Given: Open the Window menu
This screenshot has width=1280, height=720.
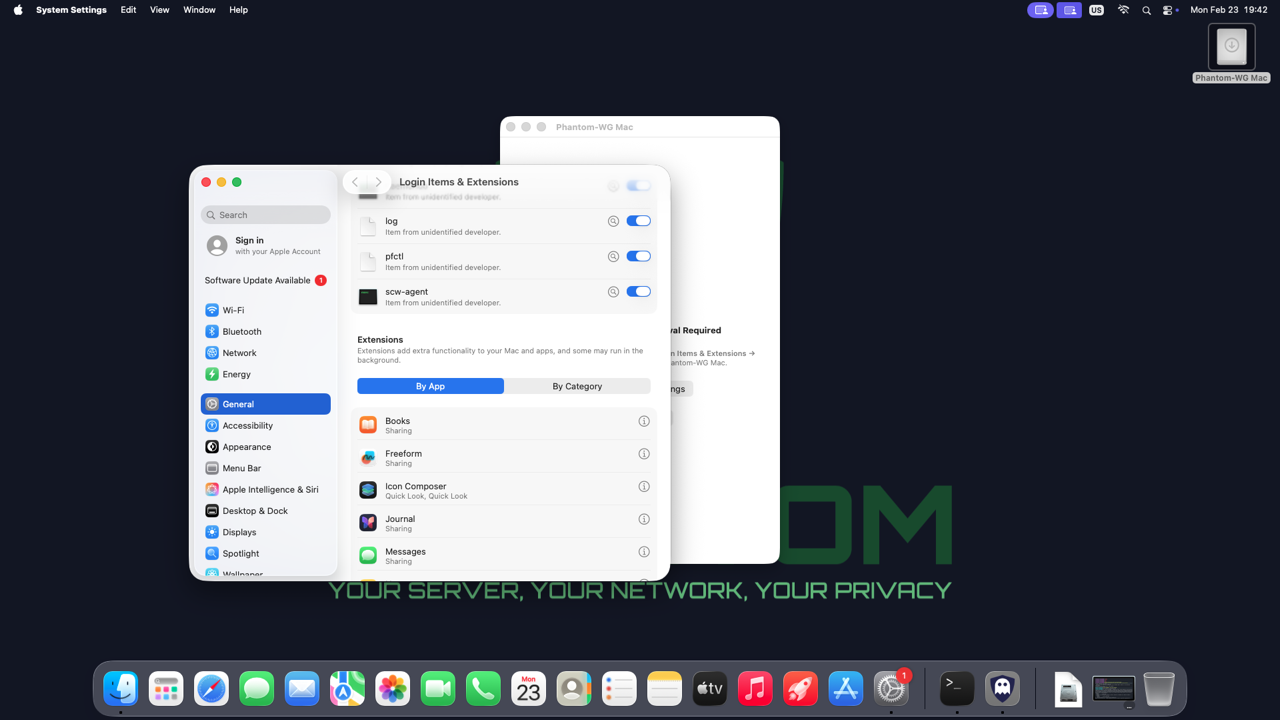Looking at the screenshot, I should [199, 10].
